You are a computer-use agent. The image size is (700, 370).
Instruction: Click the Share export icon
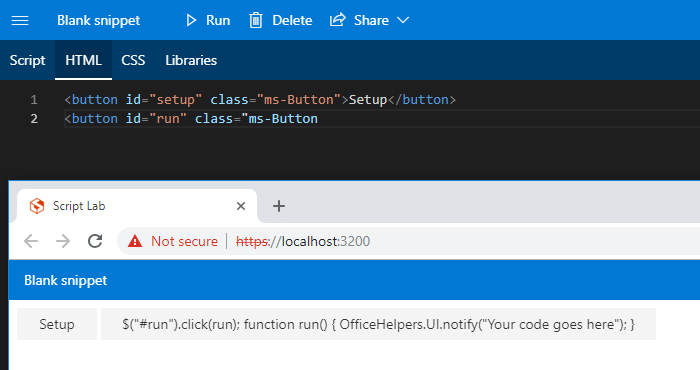(338, 20)
